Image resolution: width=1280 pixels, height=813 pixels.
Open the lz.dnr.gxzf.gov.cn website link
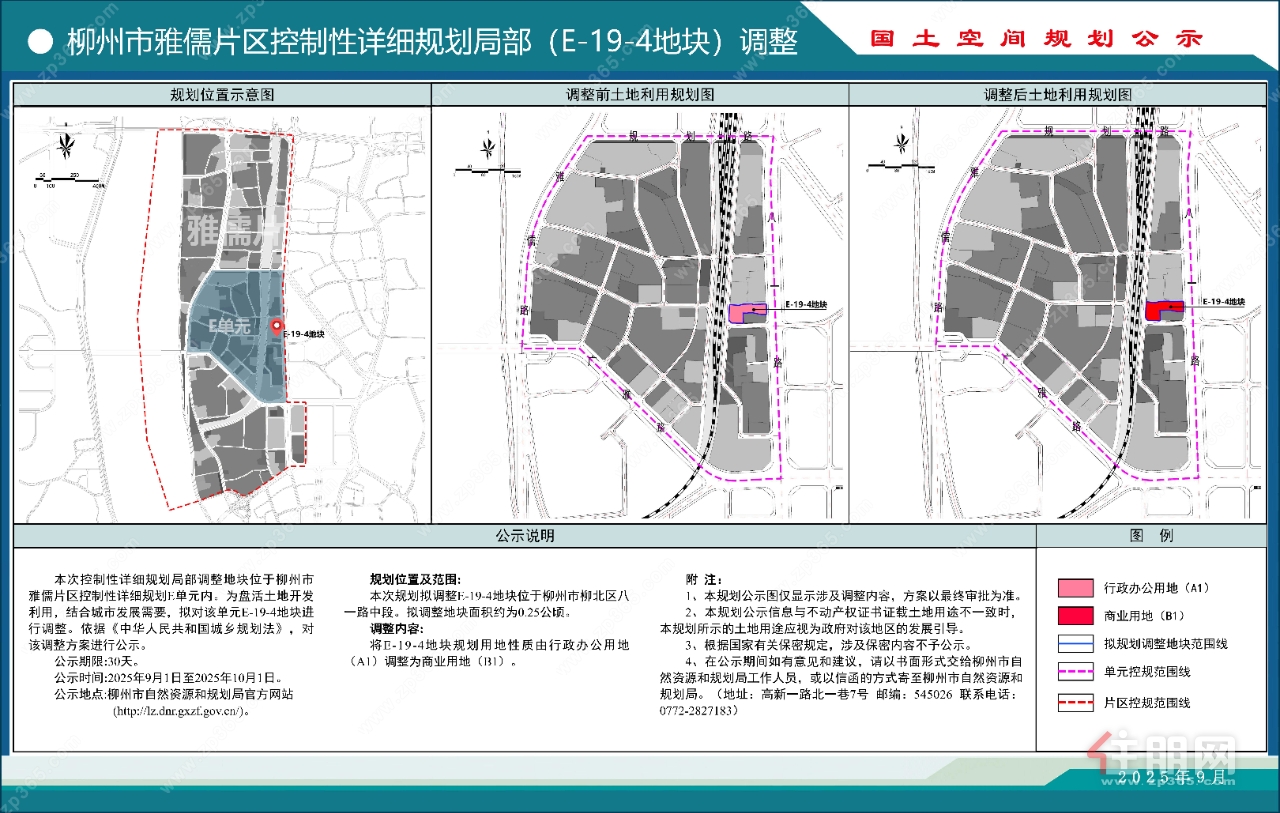[180, 711]
